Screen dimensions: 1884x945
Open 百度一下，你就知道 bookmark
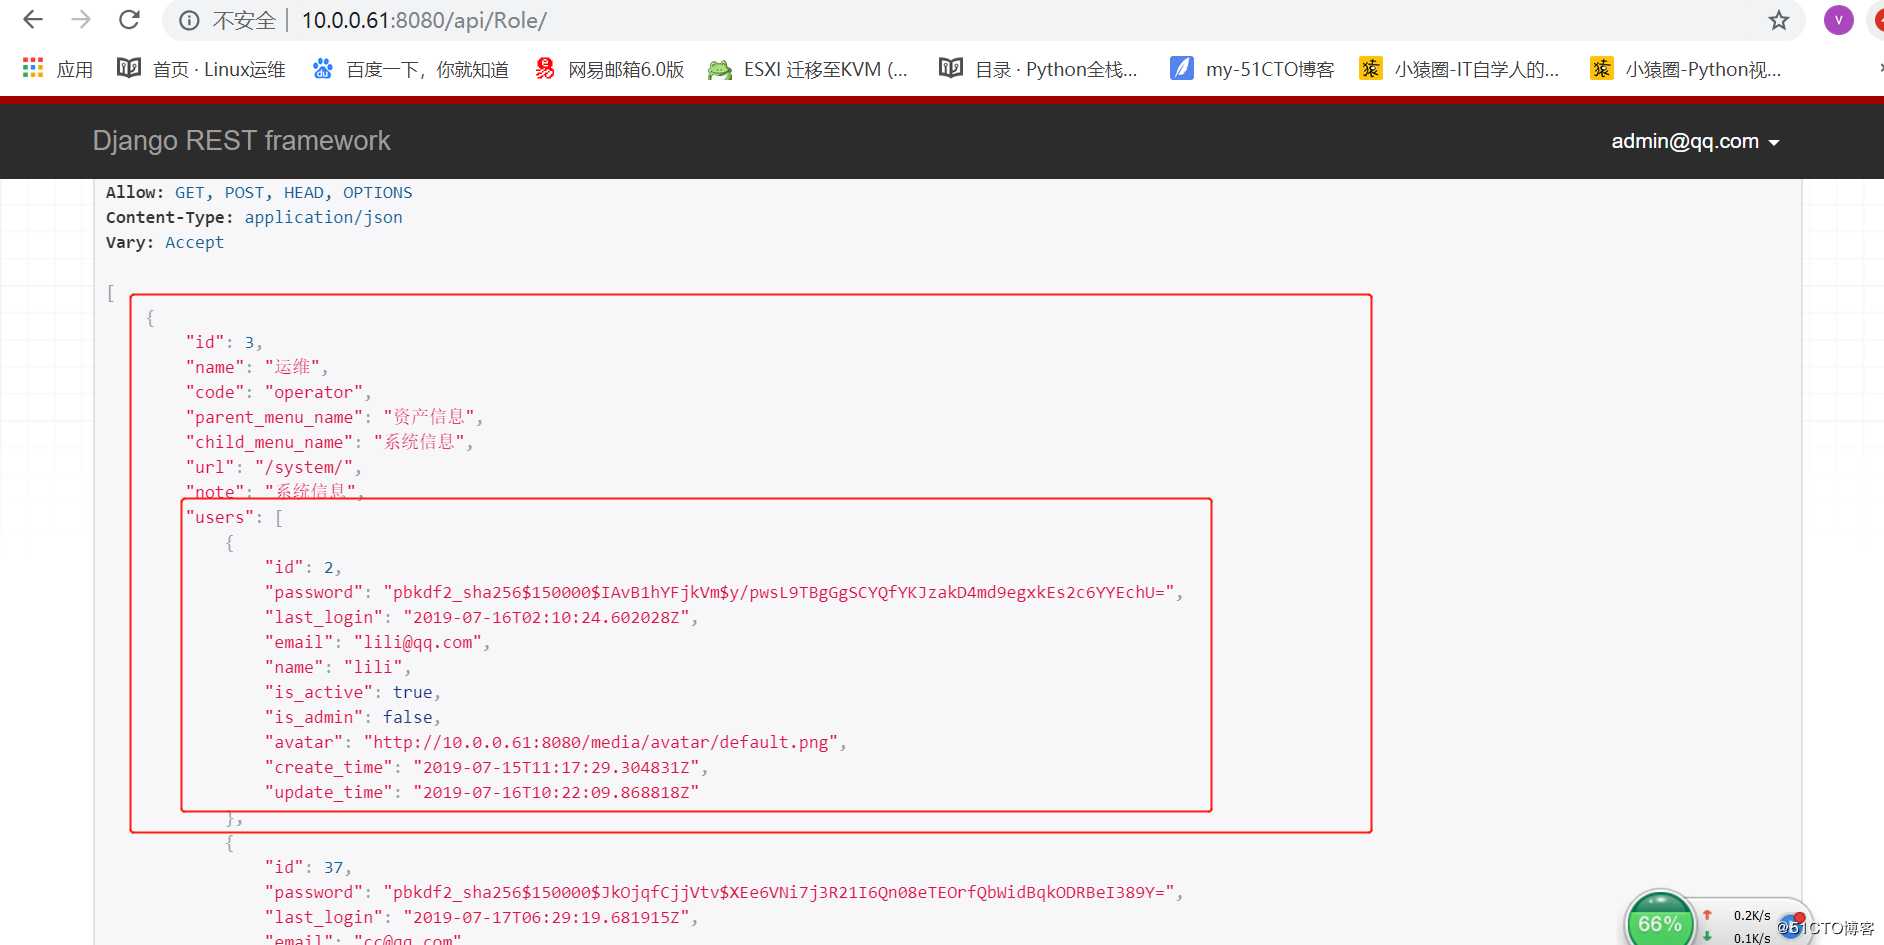[x=410, y=69]
